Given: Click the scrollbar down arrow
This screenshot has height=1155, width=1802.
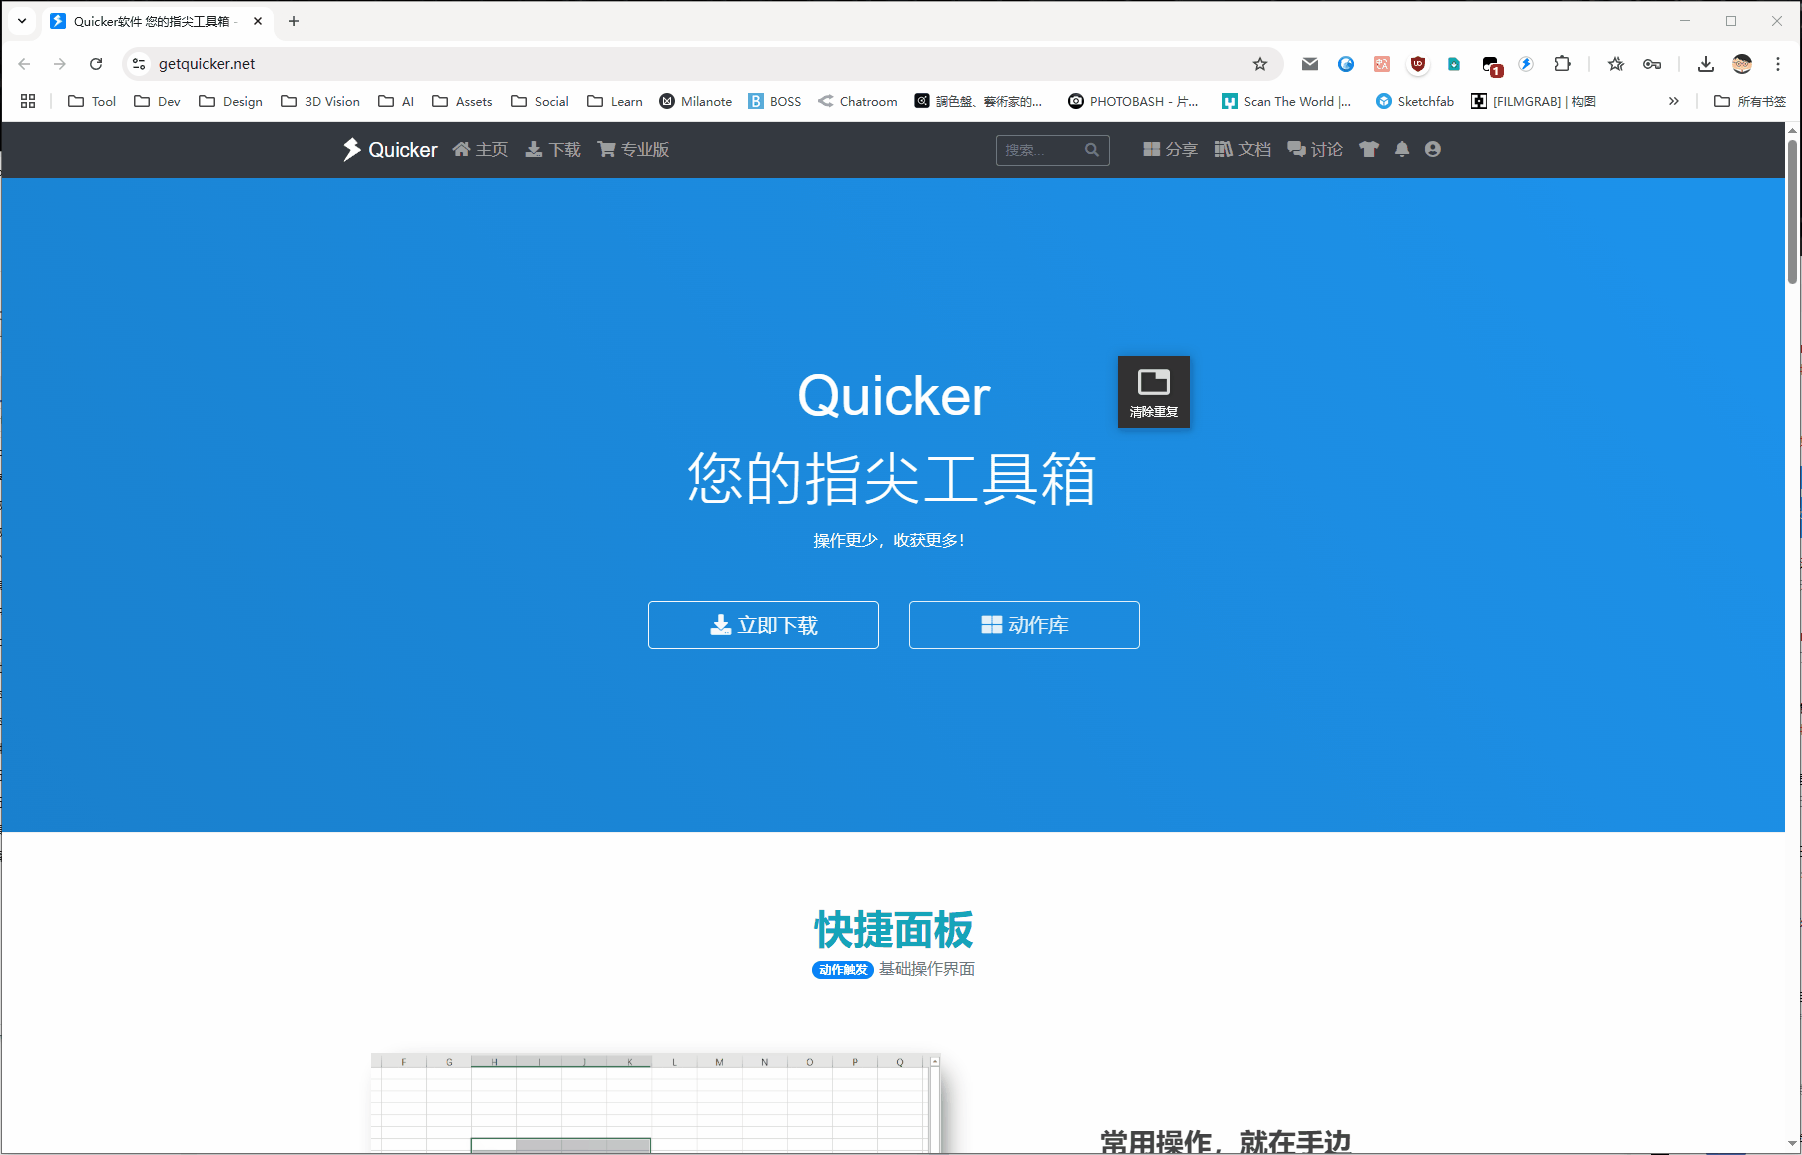Looking at the screenshot, I should tap(1793, 1143).
